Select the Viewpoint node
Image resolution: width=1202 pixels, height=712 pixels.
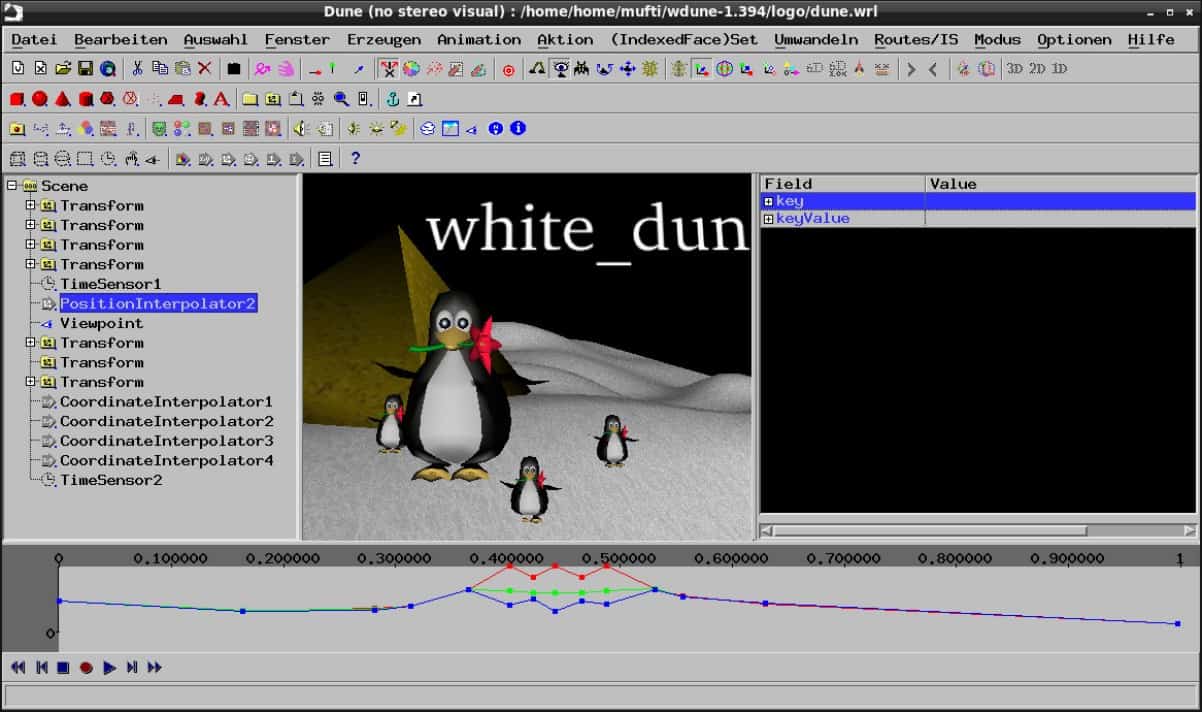(x=101, y=323)
